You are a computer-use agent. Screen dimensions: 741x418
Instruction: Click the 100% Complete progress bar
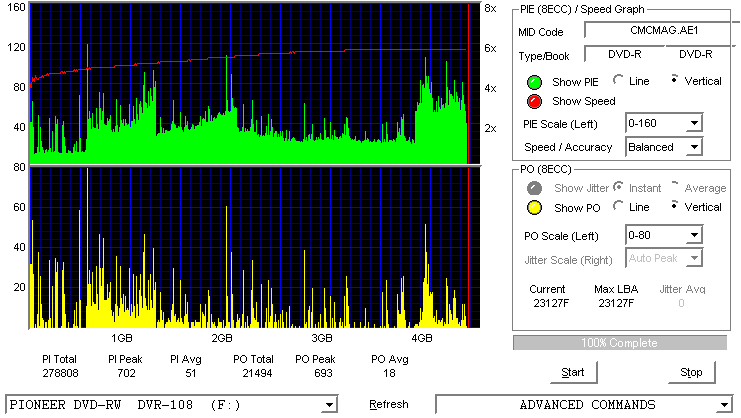coord(620,343)
